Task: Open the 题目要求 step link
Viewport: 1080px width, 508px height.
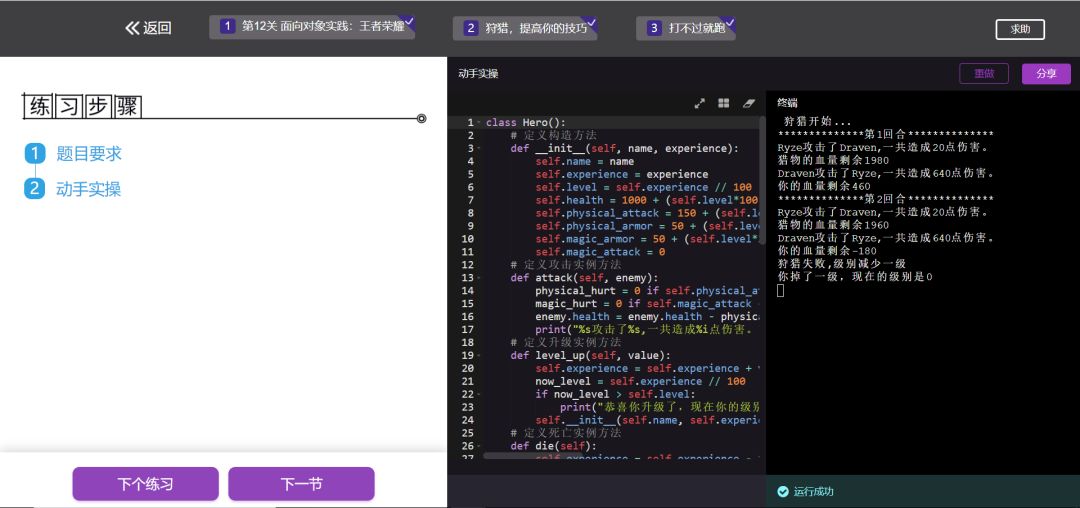Action: coord(89,154)
